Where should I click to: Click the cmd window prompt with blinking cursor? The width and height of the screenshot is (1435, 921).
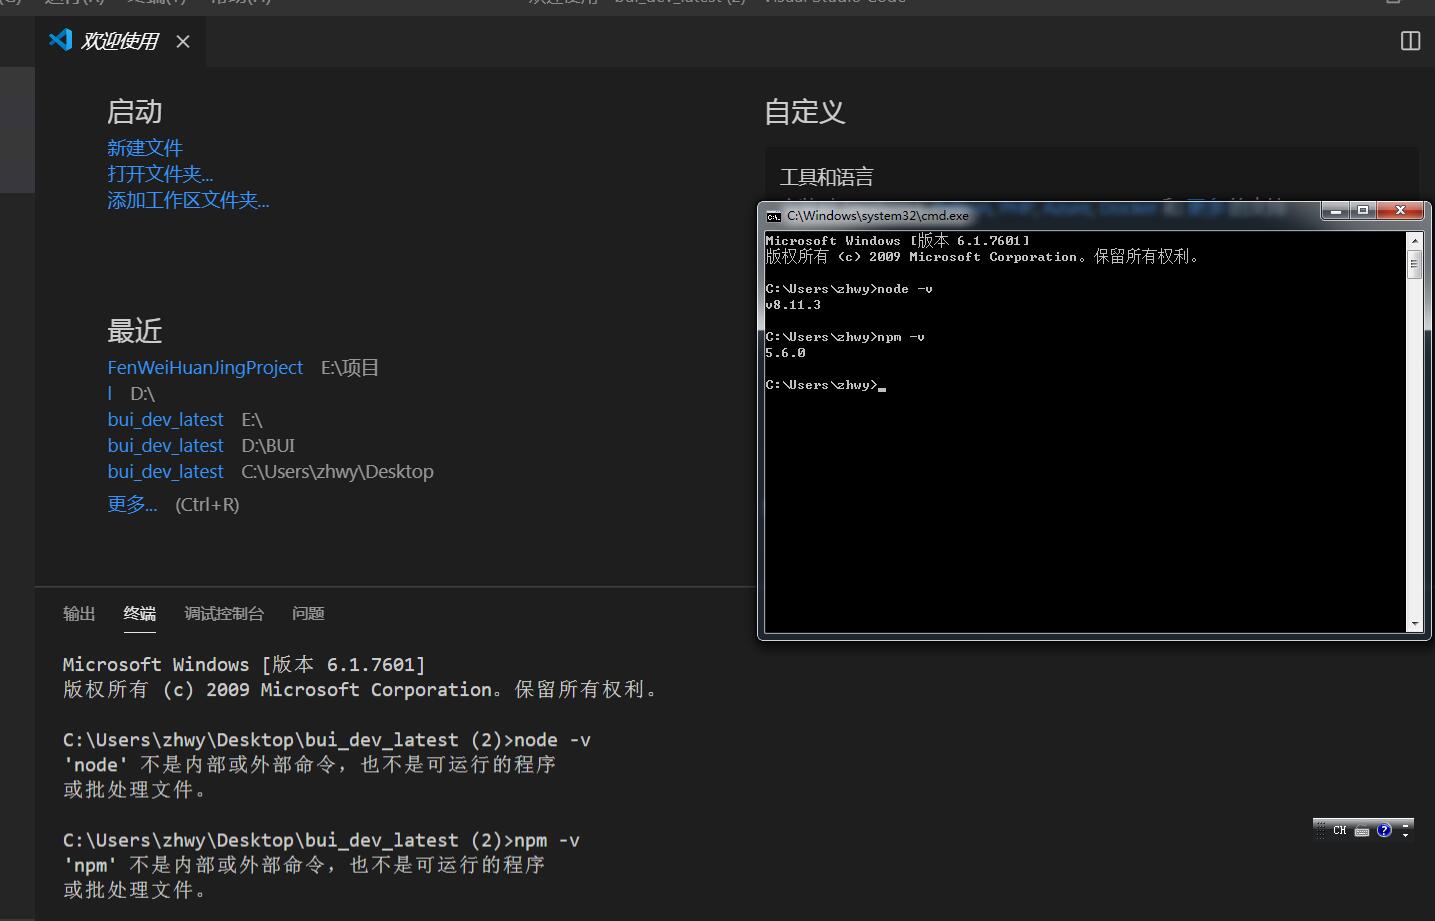(x=825, y=385)
